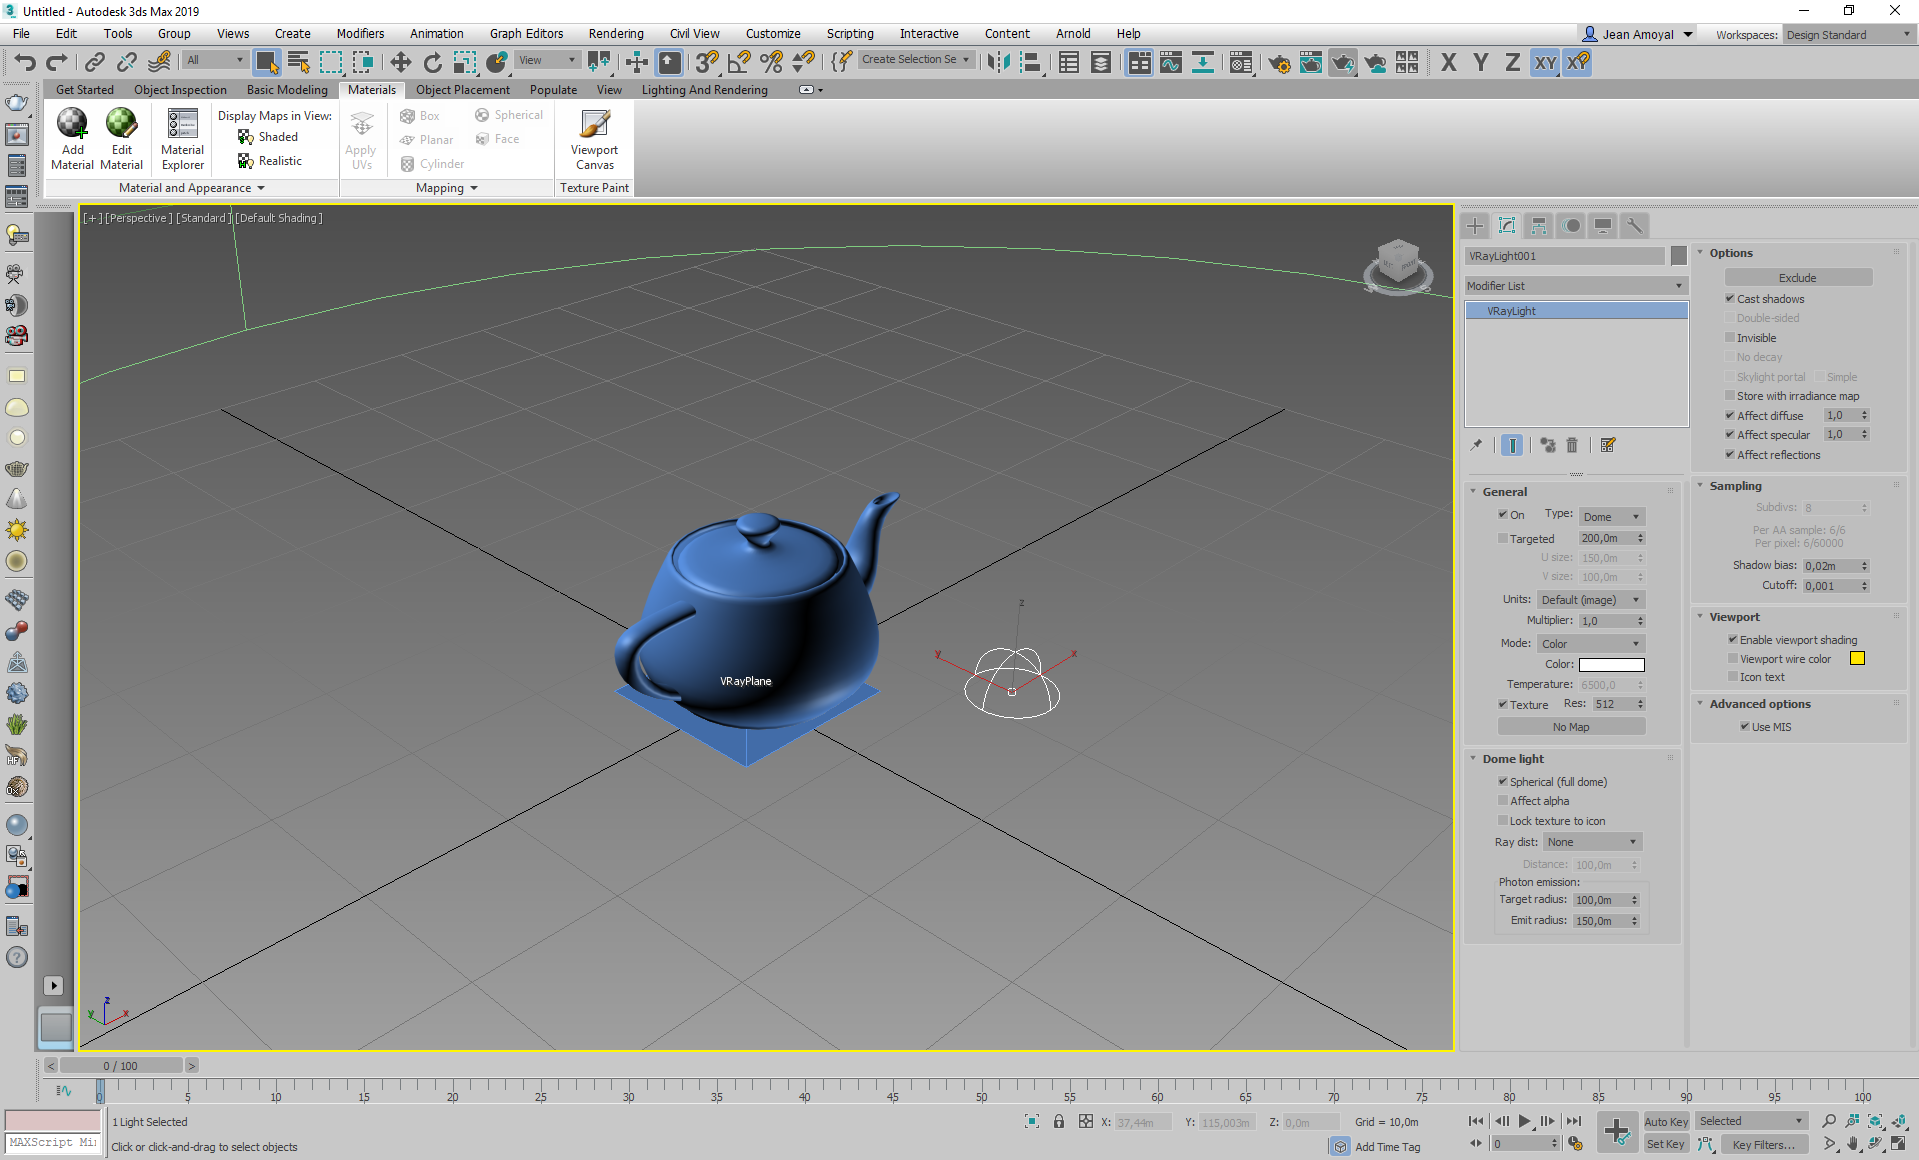The image size is (1919, 1160).
Task: Switch to the Object Placement ribbon tab
Action: click(x=463, y=89)
